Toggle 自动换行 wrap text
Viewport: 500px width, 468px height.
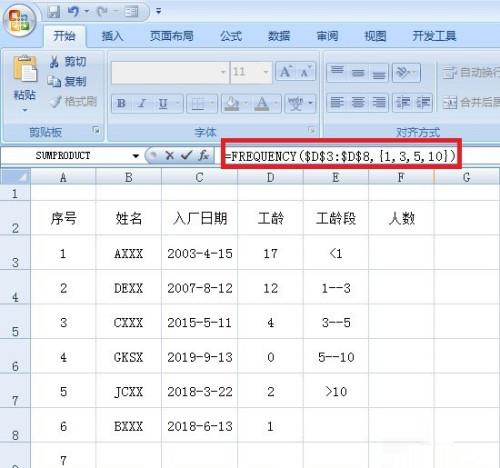click(471, 72)
